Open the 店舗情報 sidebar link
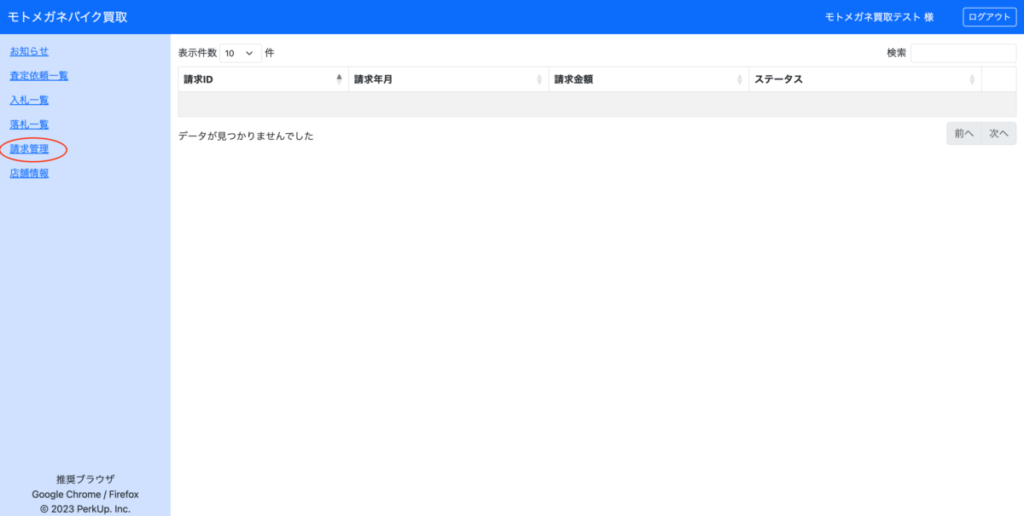1024x516 pixels. (x=29, y=173)
